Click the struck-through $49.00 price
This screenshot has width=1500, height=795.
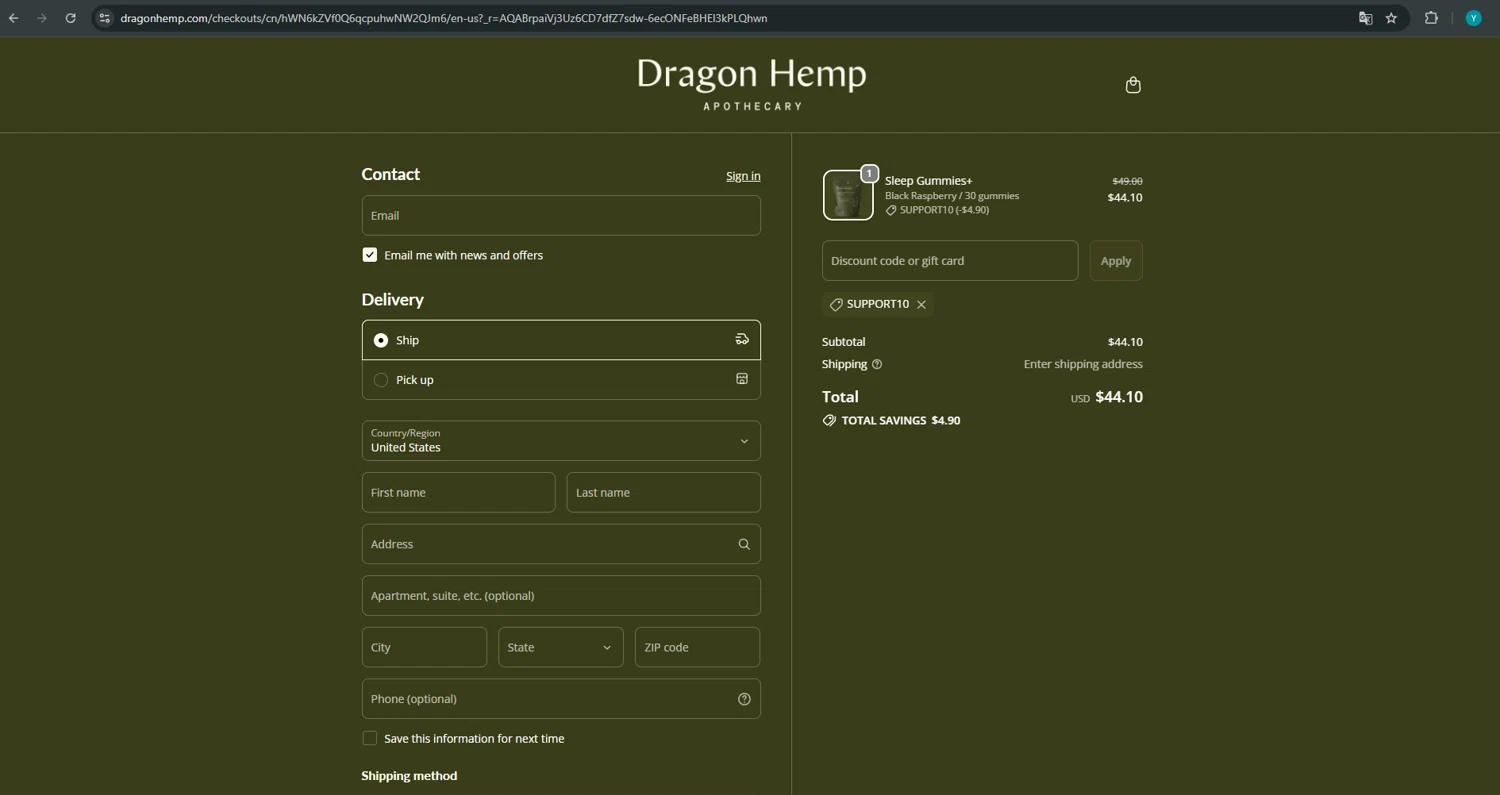[x=1127, y=181]
